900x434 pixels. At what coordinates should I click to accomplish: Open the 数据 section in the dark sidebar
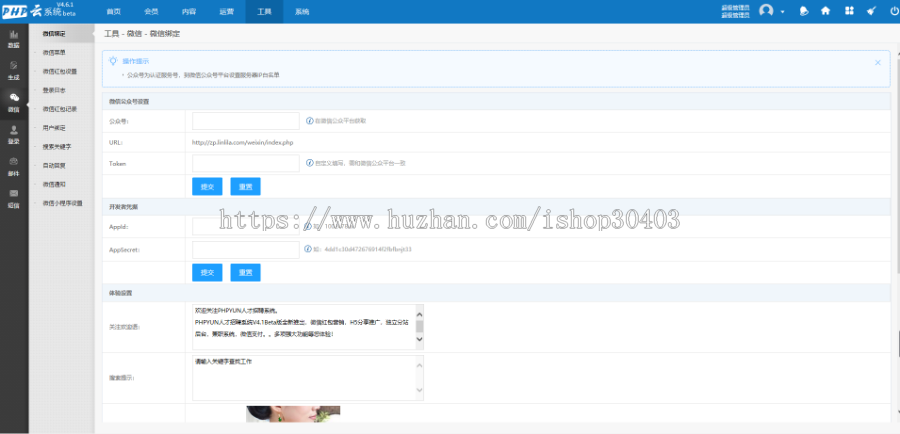click(14, 38)
